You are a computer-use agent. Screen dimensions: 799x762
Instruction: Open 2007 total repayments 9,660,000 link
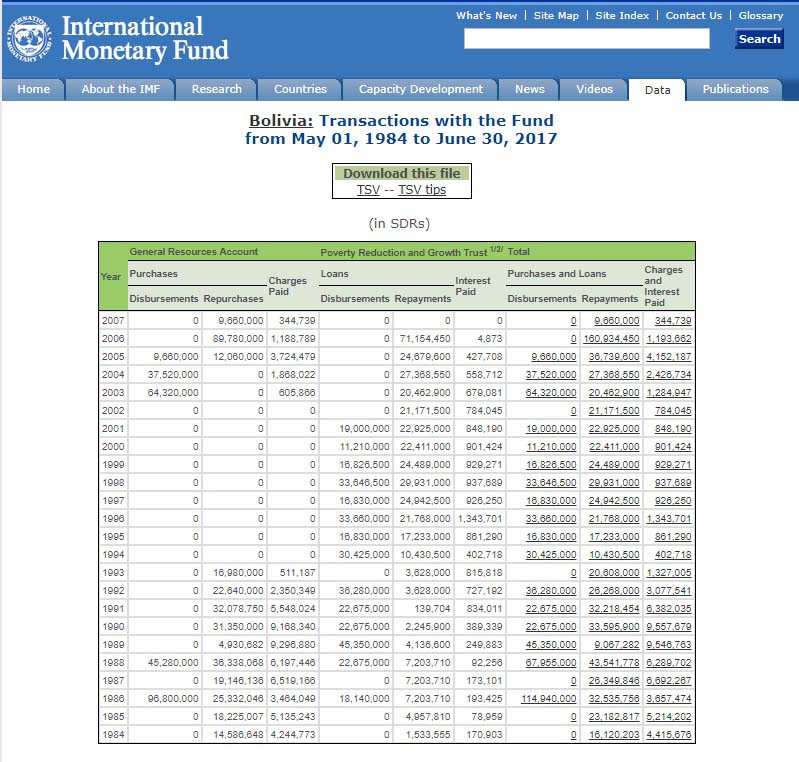pyautogui.click(x=617, y=321)
